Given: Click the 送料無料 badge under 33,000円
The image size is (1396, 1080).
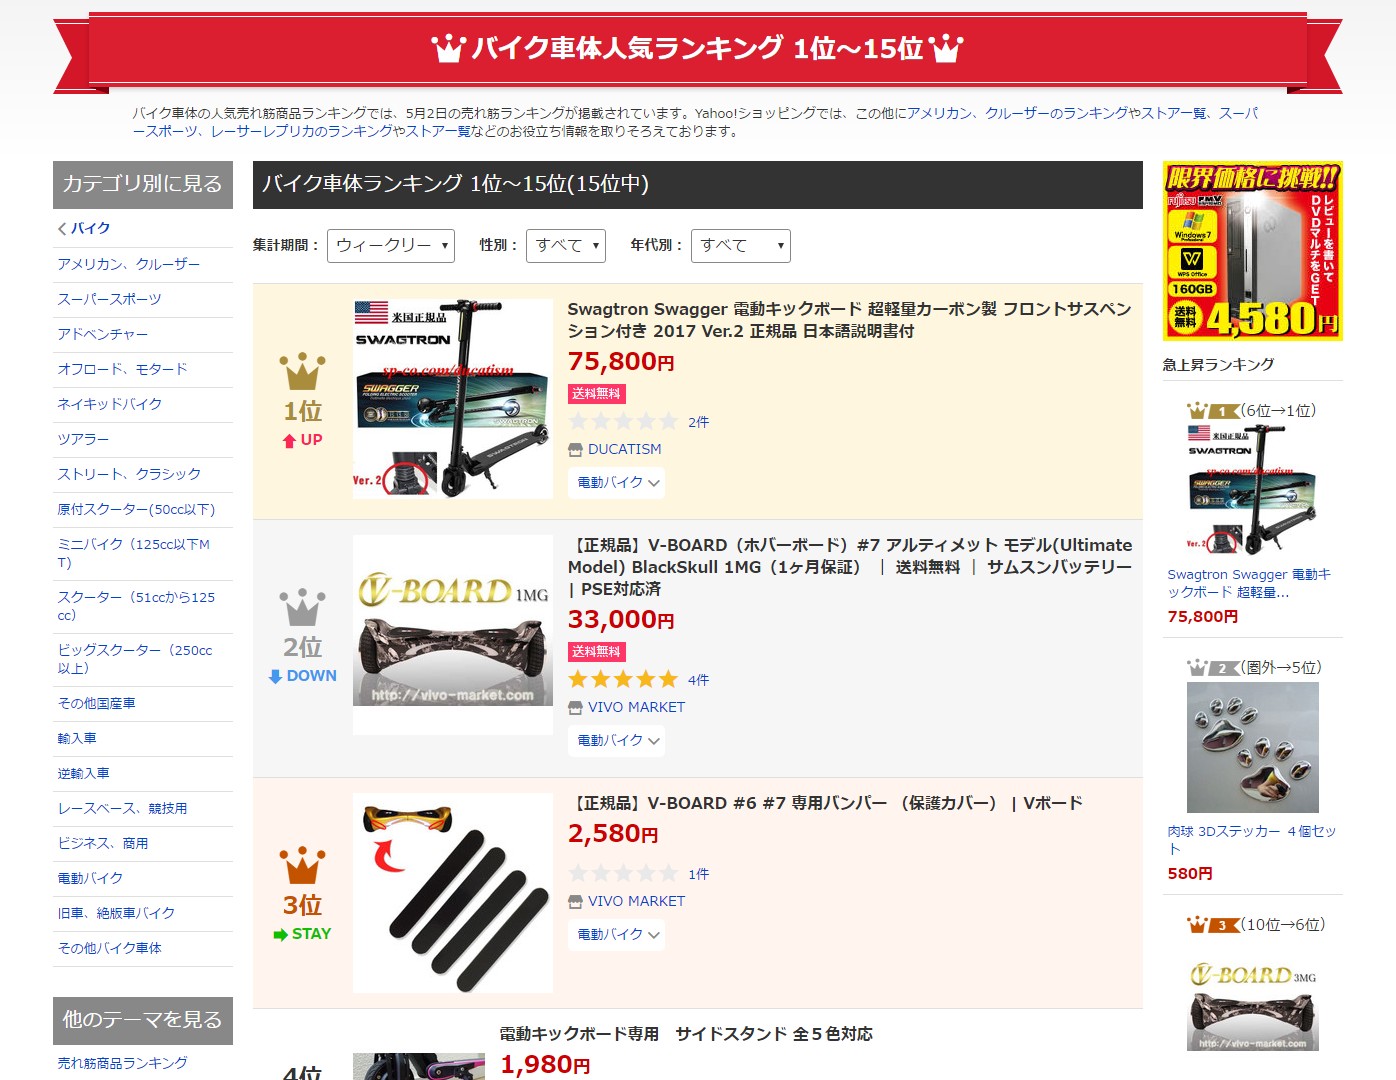Looking at the screenshot, I should 597,652.
